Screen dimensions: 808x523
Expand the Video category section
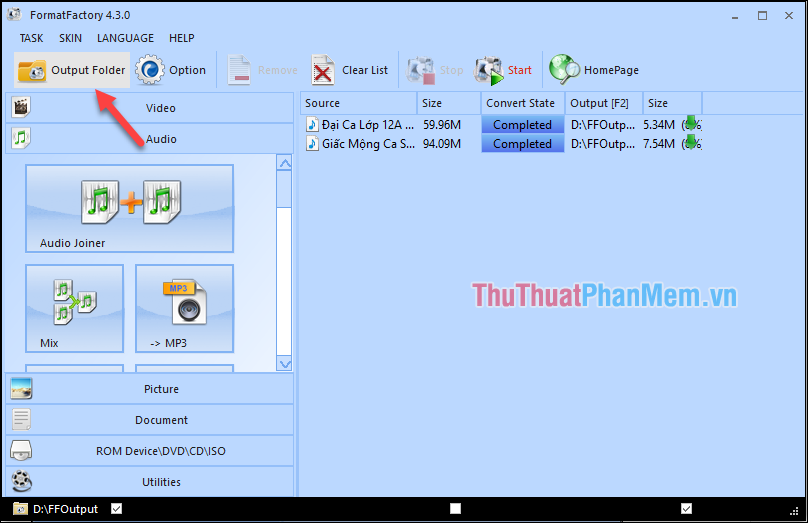(150, 108)
